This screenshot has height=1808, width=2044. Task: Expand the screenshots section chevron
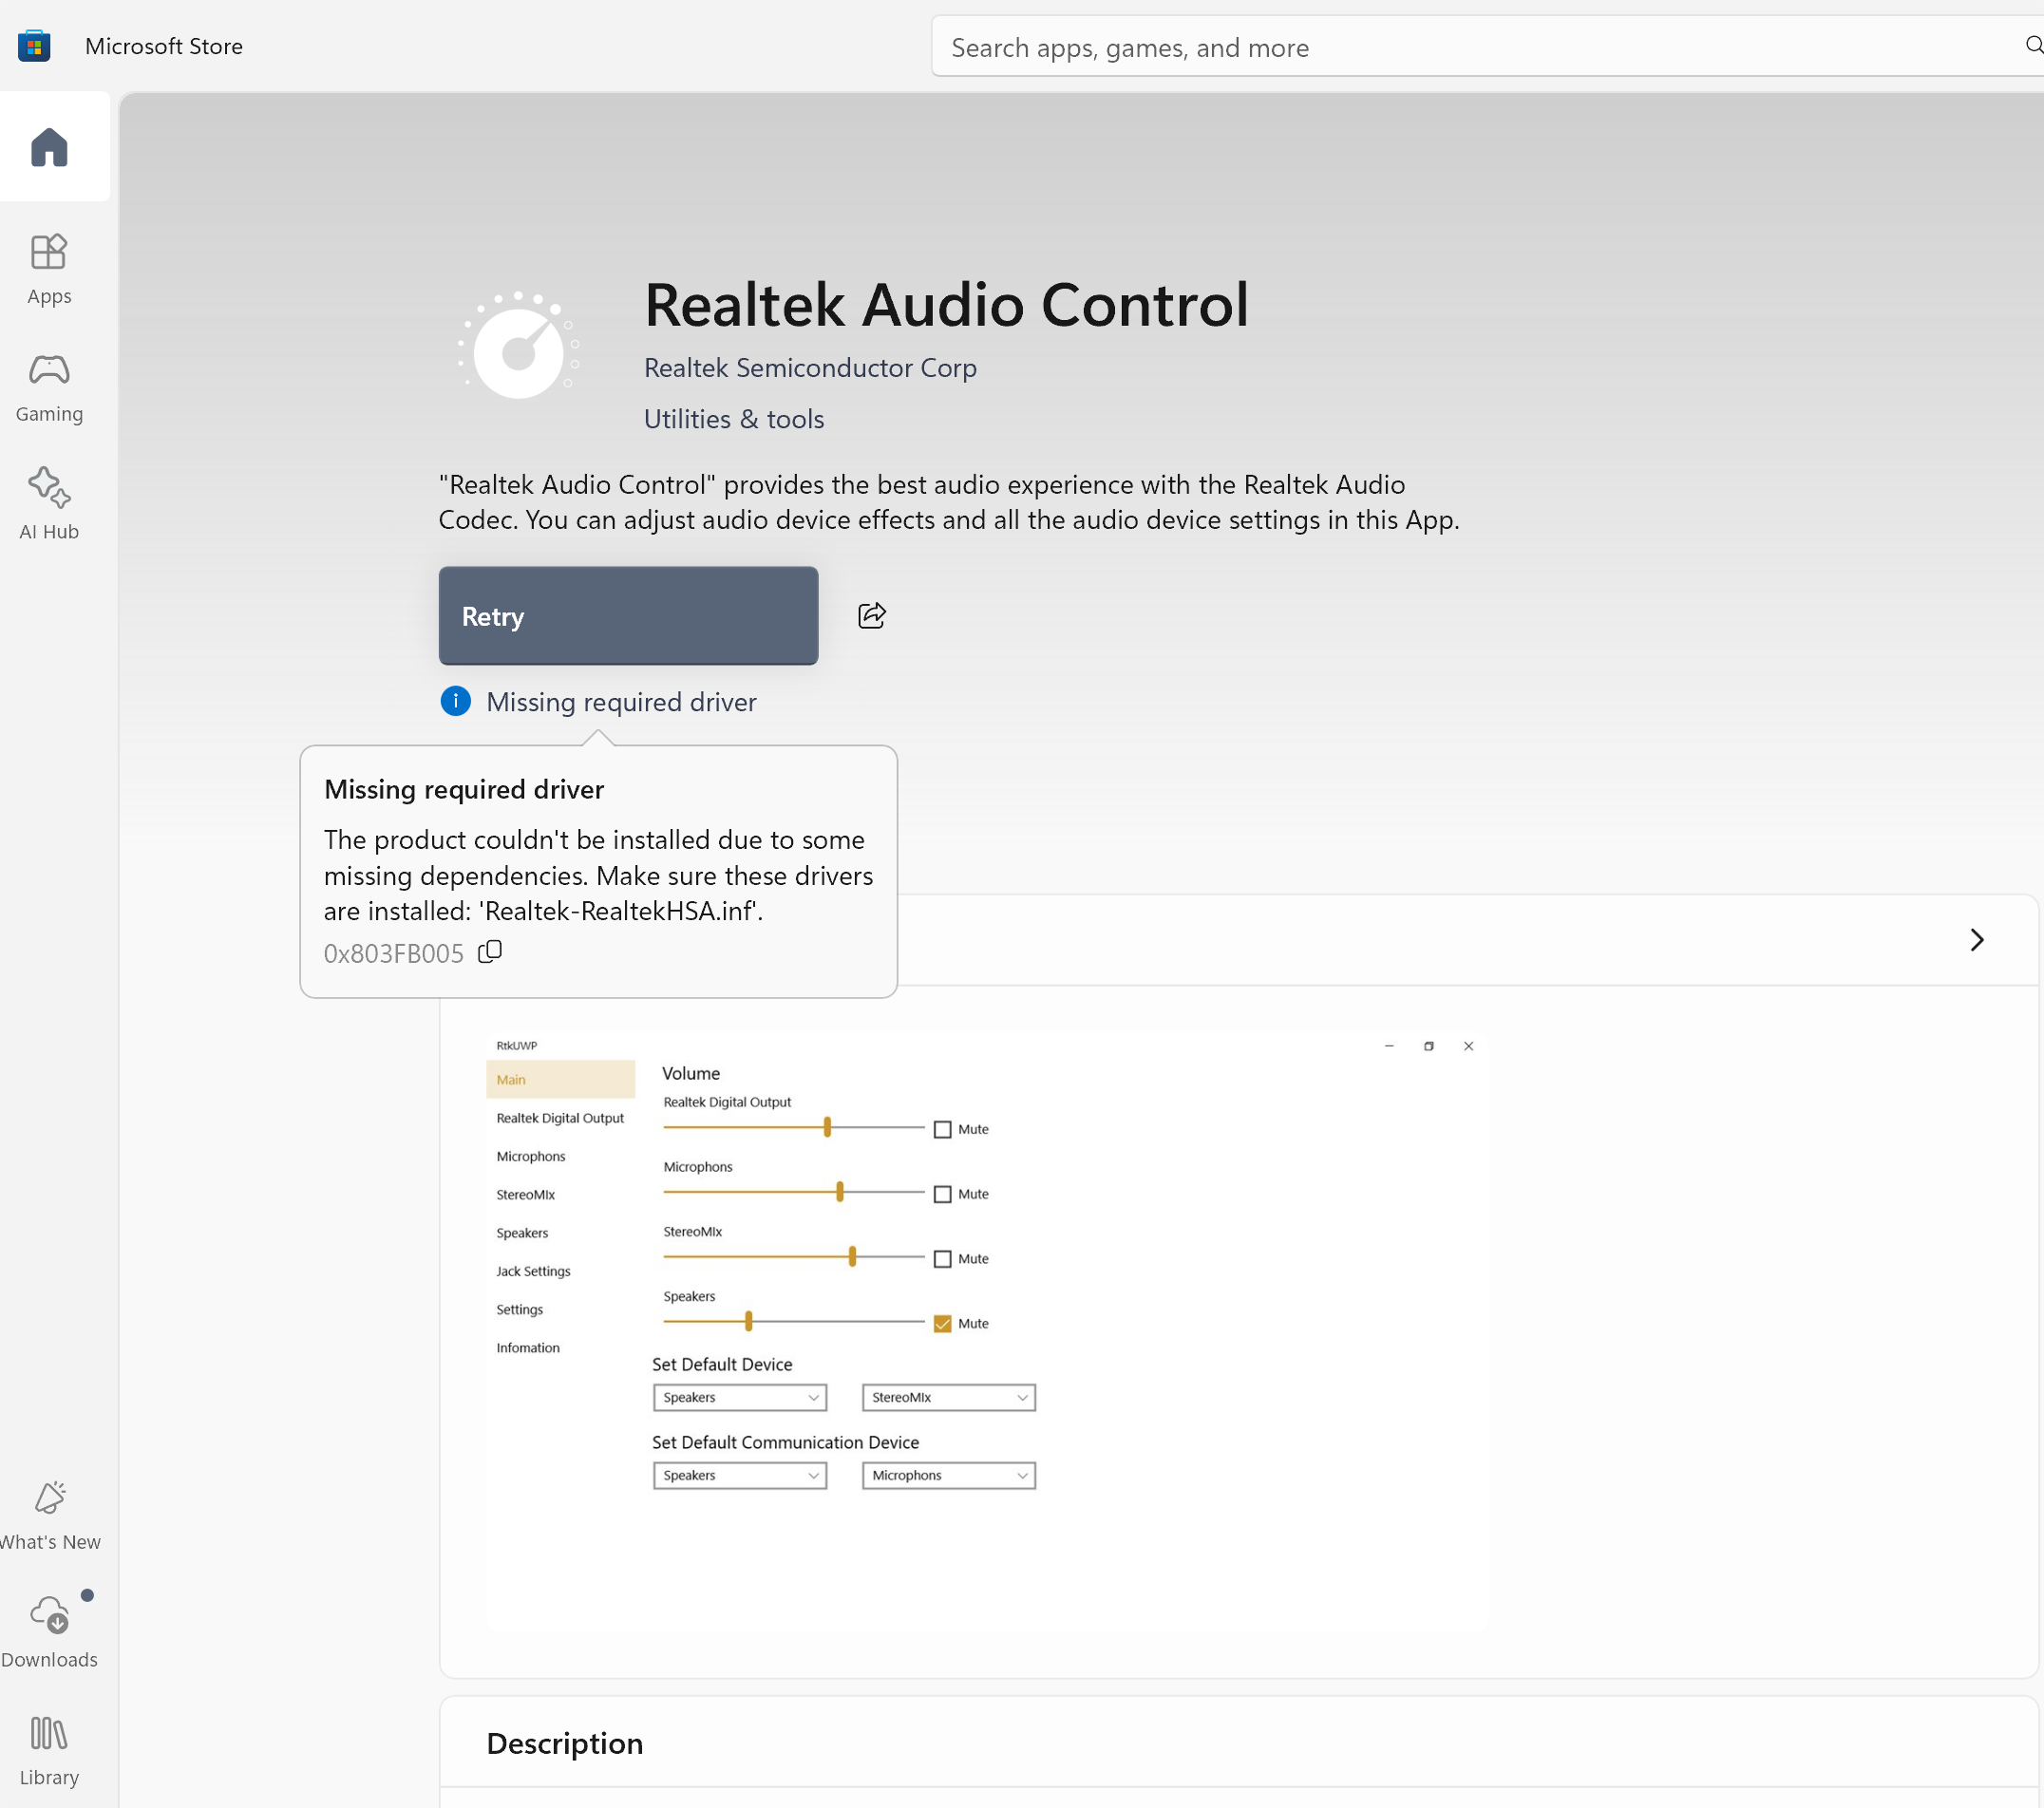point(1976,939)
